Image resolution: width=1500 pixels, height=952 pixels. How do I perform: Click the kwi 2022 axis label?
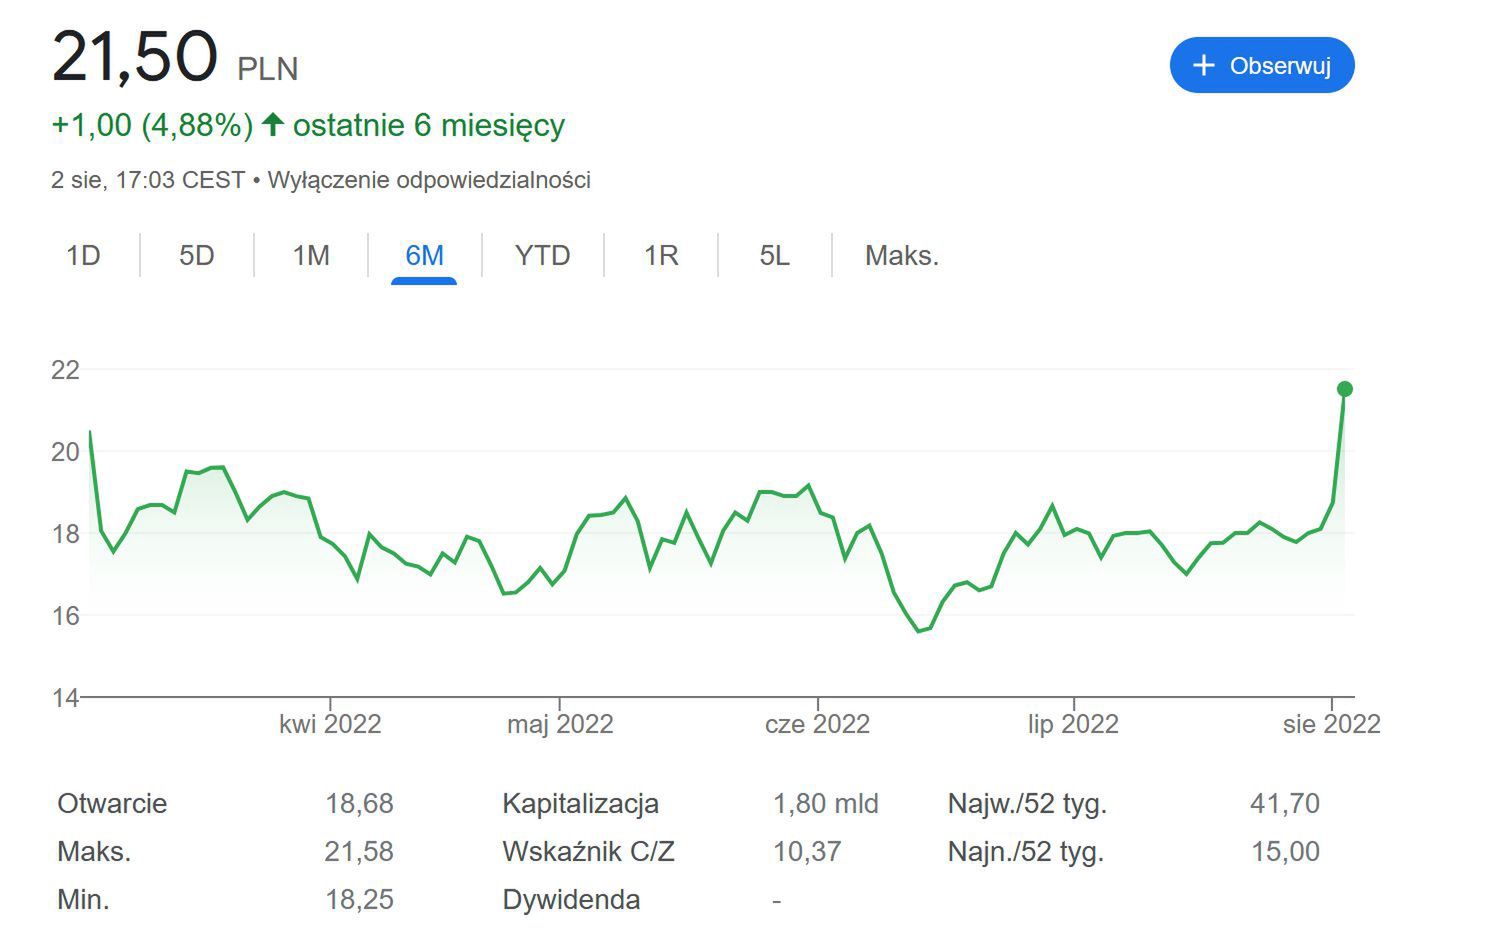point(330,724)
